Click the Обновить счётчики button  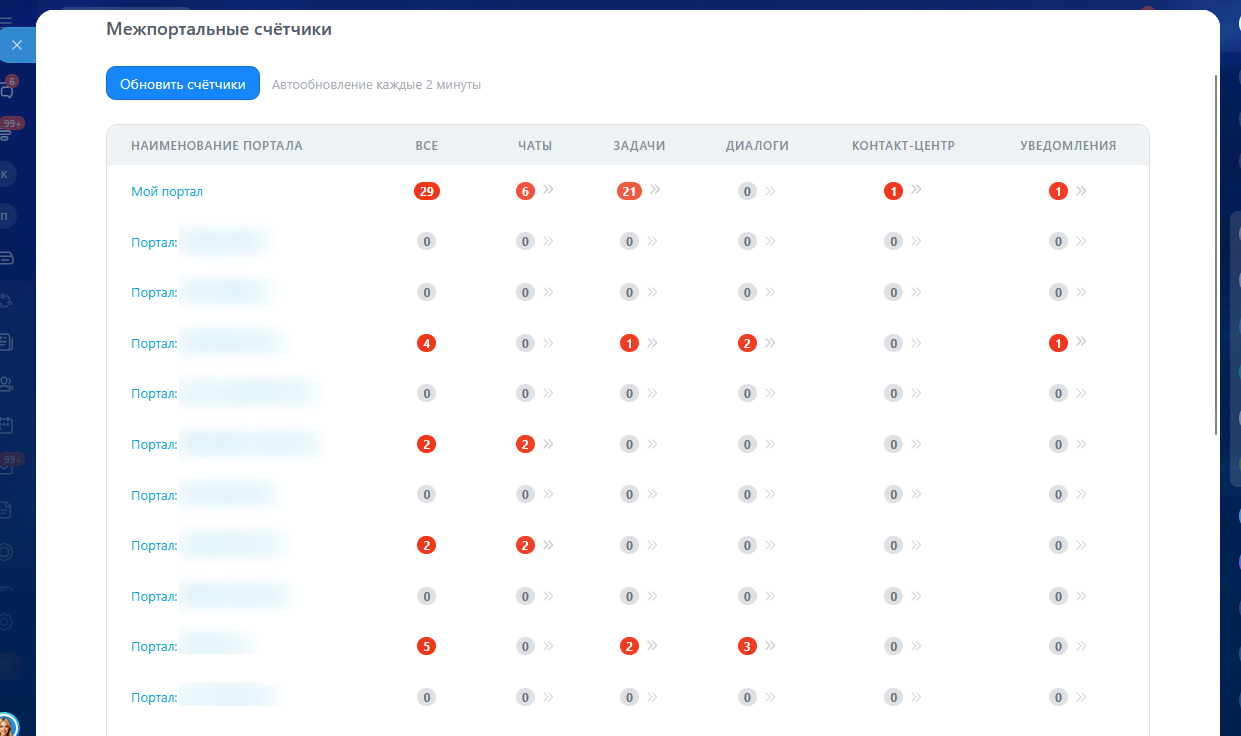[183, 84]
